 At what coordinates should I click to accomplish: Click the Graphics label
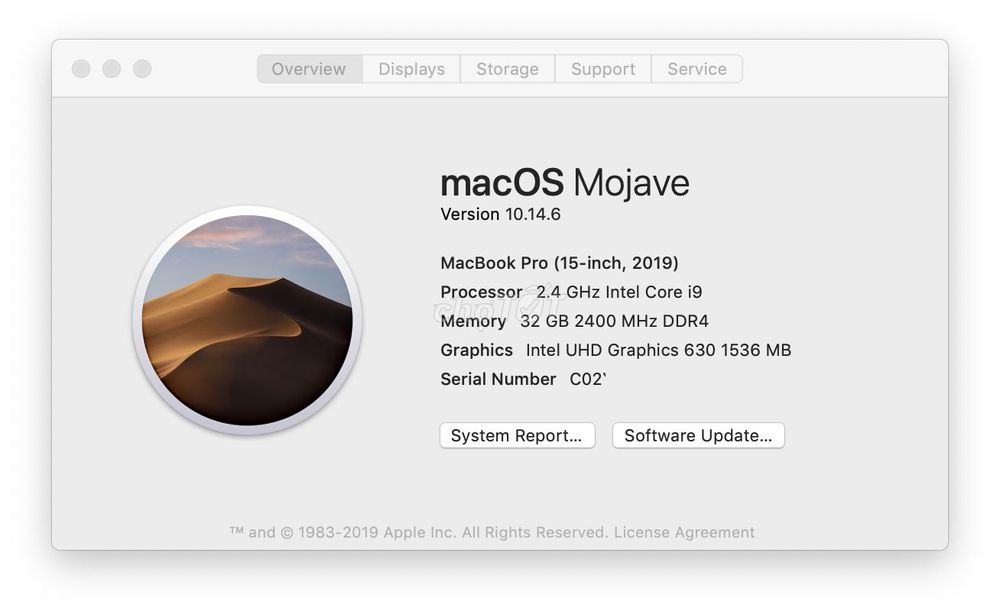pyautogui.click(x=476, y=350)
